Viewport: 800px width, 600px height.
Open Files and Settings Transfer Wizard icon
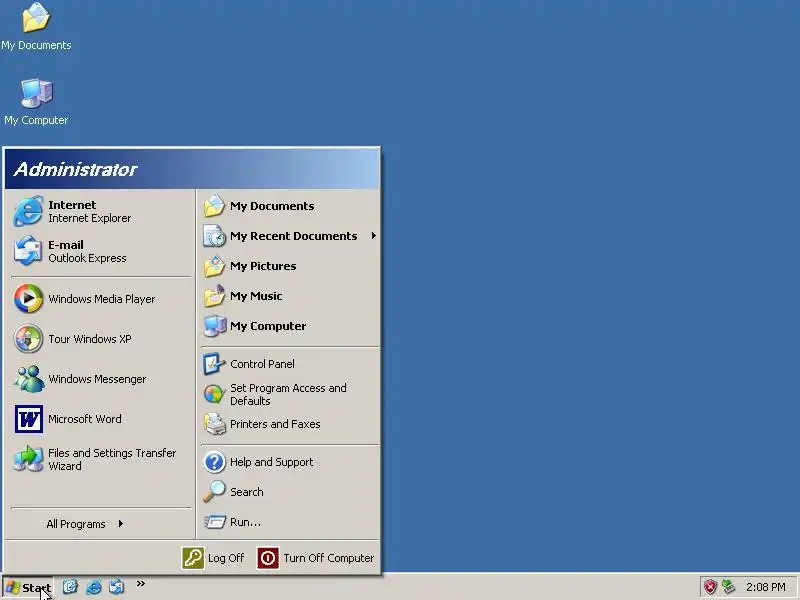[x=28, y=459]
